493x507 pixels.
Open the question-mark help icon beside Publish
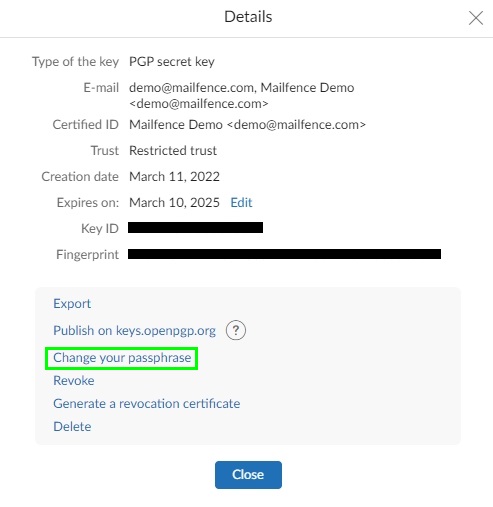(236, 330)
